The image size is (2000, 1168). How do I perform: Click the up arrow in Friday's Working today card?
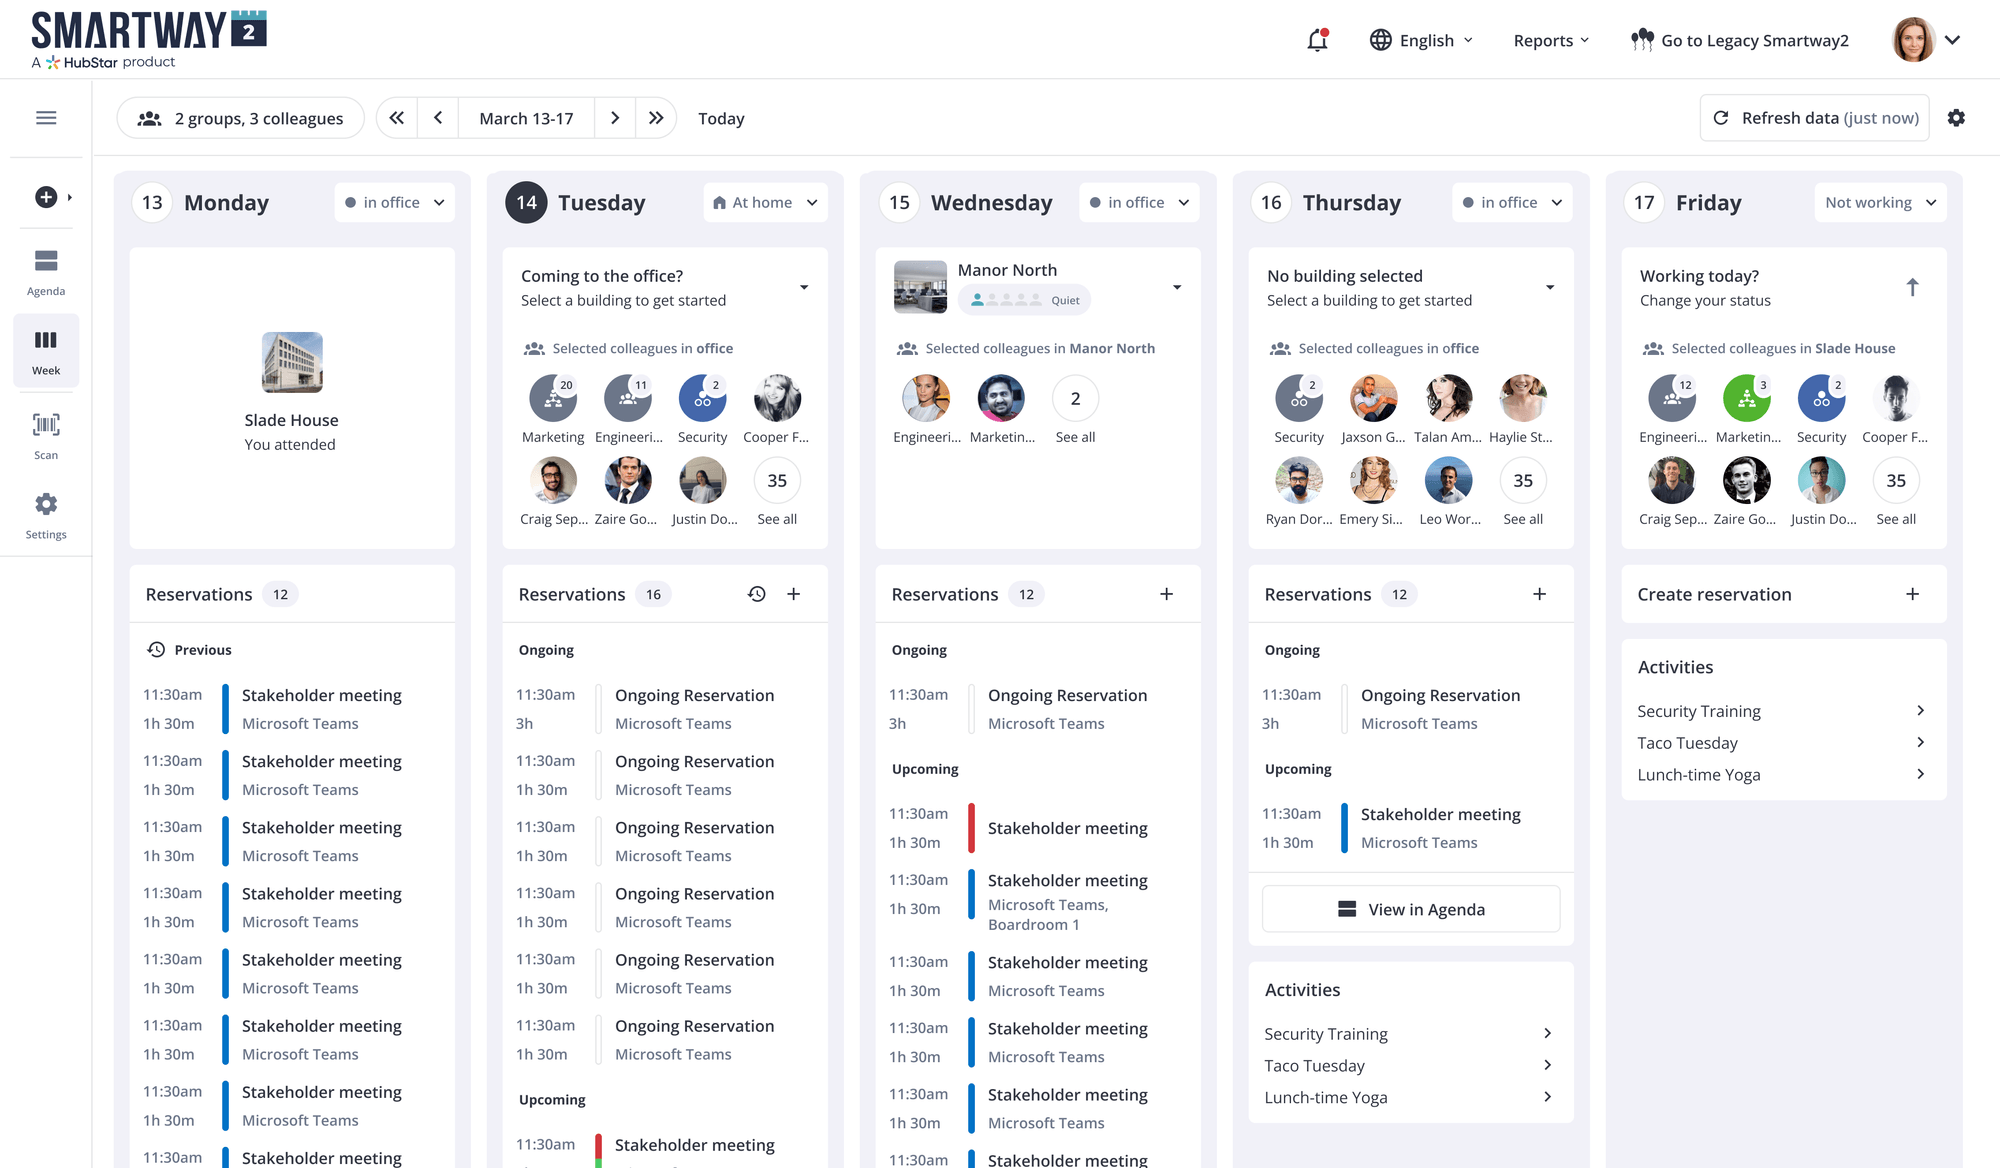[x=1912, y=288]
